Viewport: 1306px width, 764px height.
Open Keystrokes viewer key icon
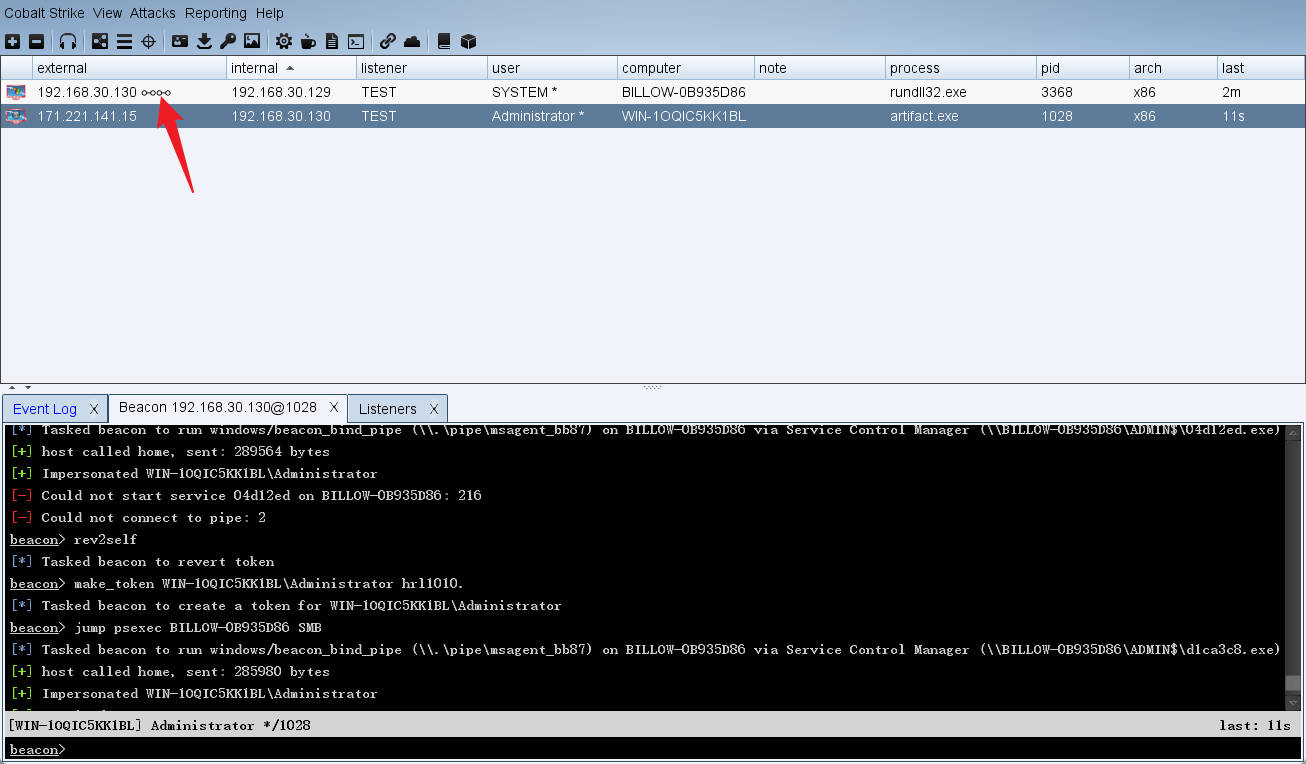[228, 41]
